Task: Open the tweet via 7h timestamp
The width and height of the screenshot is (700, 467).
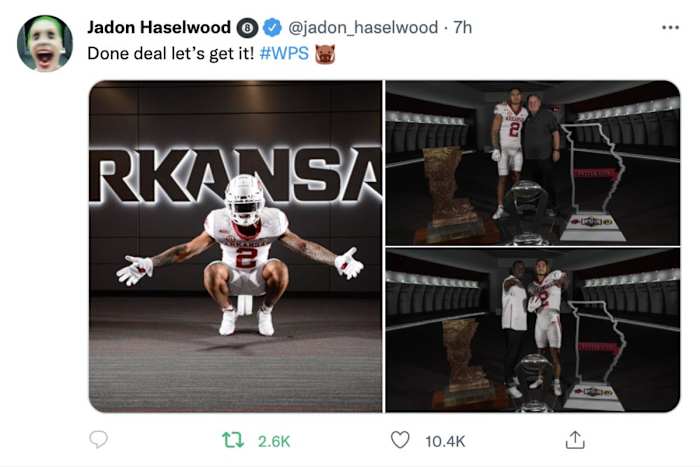Action: [x=462, y=28]
